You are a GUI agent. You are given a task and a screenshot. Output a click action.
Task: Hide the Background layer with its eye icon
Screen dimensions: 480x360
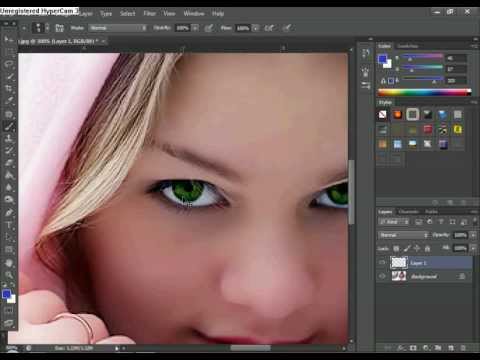coord(382,276)
